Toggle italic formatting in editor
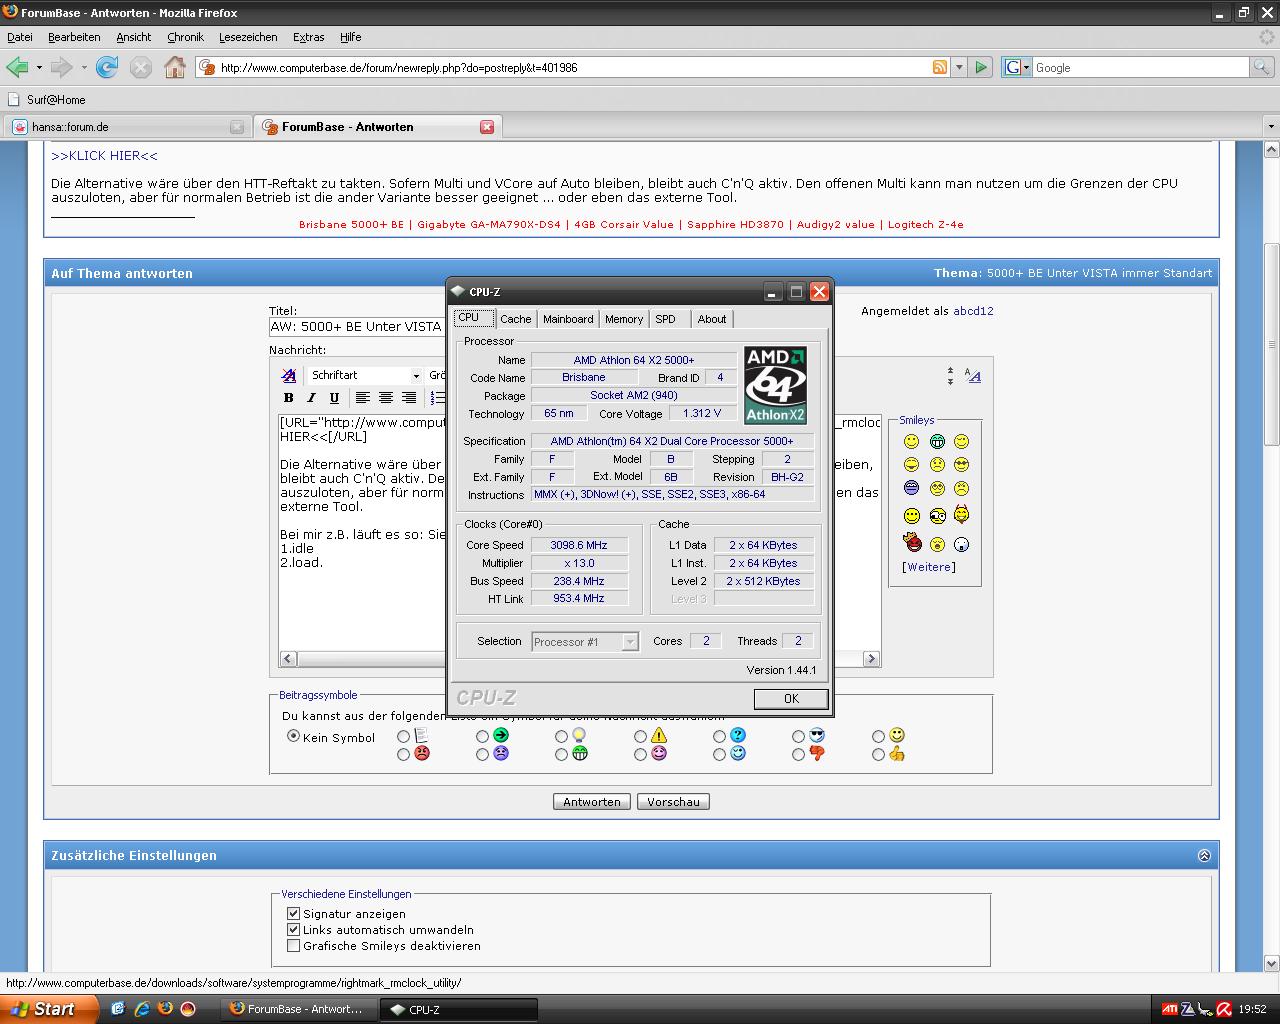The image size is (1280, 1024). point(311,397)
